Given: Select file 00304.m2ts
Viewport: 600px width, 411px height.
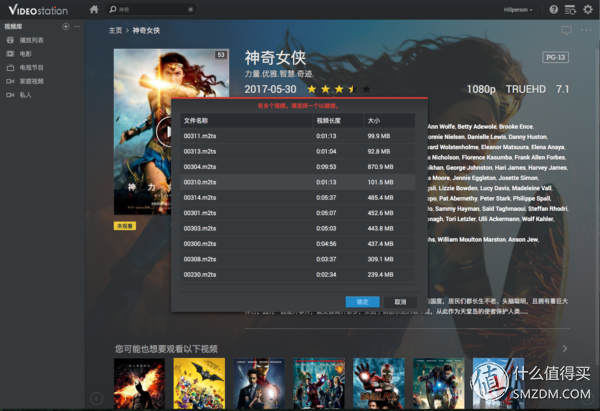Looking at the screenshot, I should 298,167.
